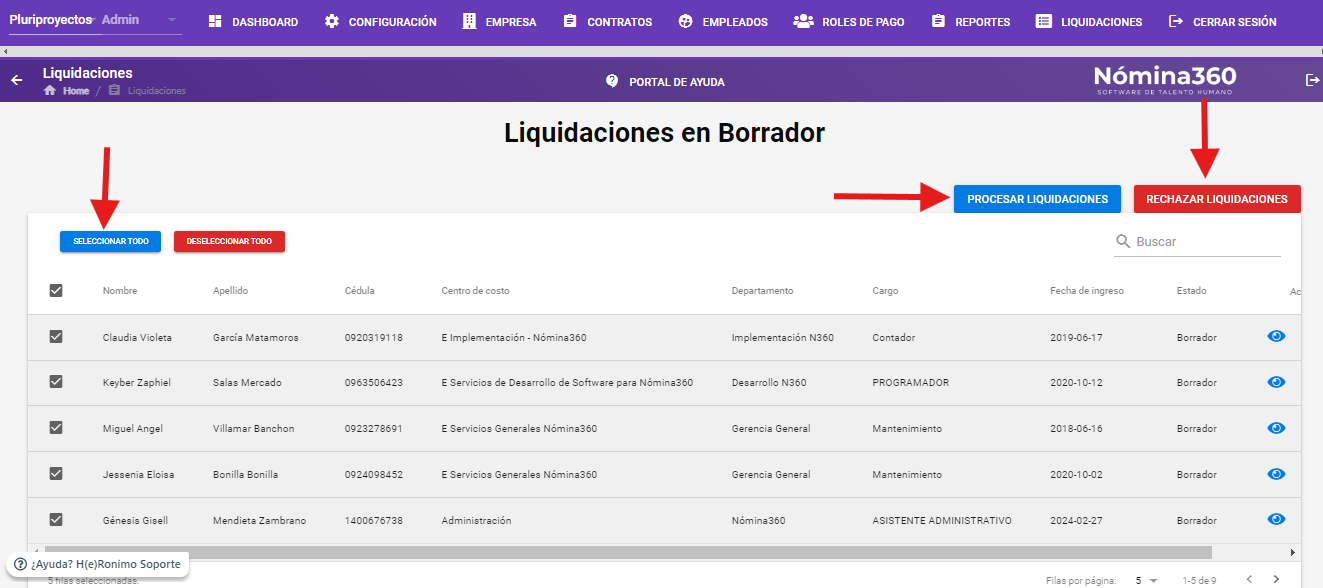View details eye icon for Claudia Violeta
The image size is (1323, 588).
pyautogui.click(x=1276, y=337)
